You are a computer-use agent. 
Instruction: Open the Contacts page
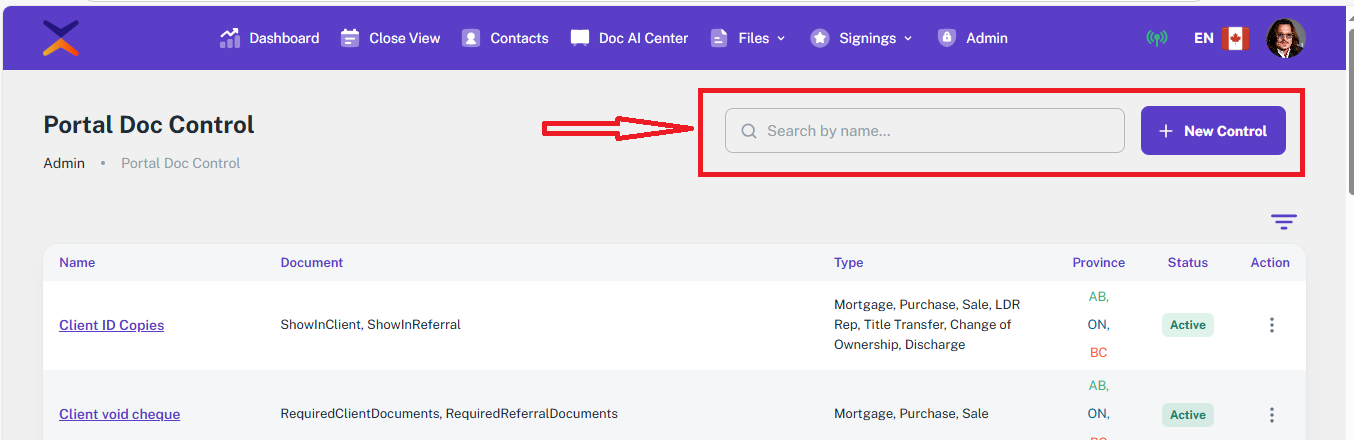click(x=506, y=38)
